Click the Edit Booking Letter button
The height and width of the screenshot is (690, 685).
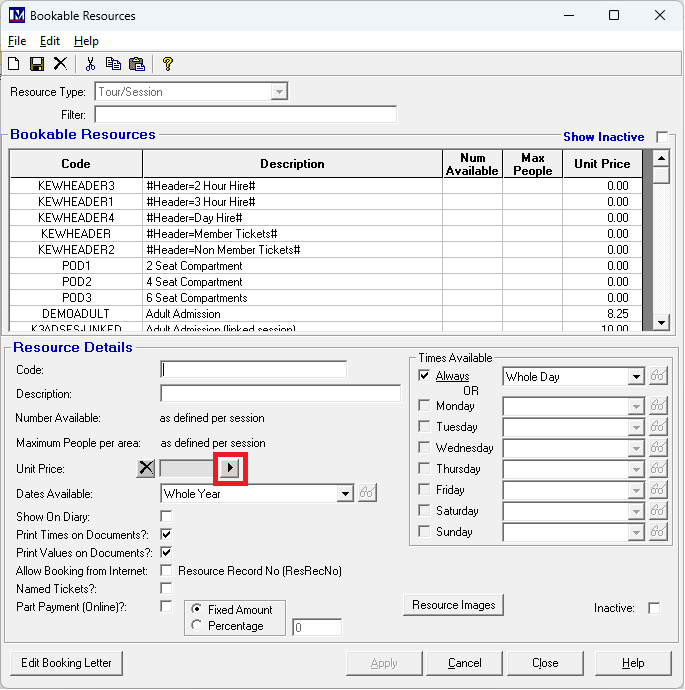(66, 663)
